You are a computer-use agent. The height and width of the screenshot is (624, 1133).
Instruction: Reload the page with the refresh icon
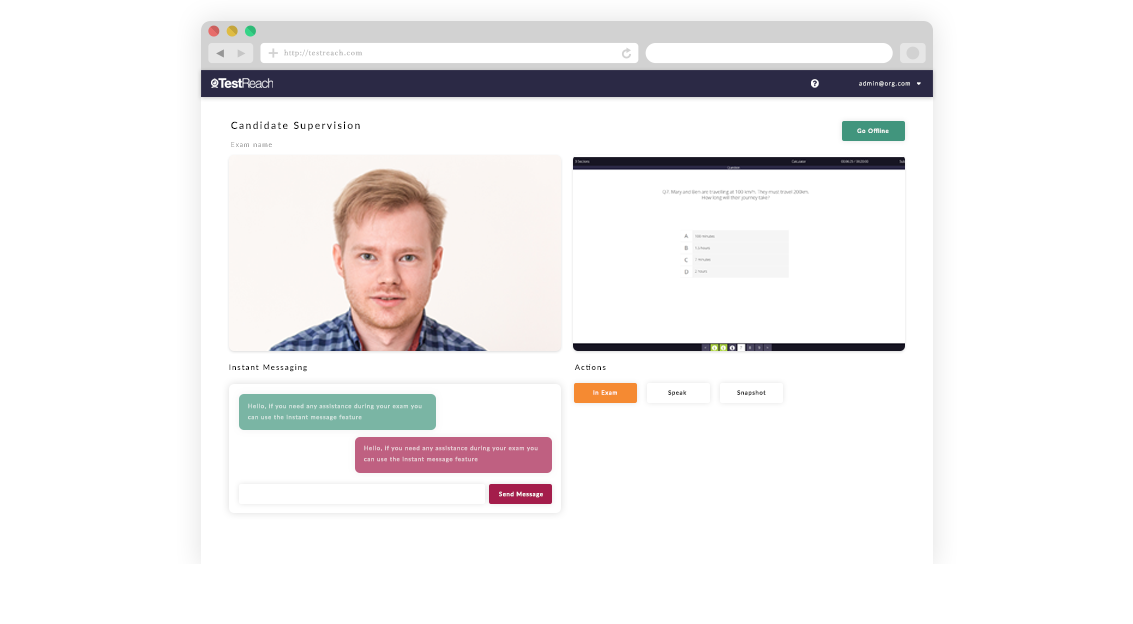(626, 53)
